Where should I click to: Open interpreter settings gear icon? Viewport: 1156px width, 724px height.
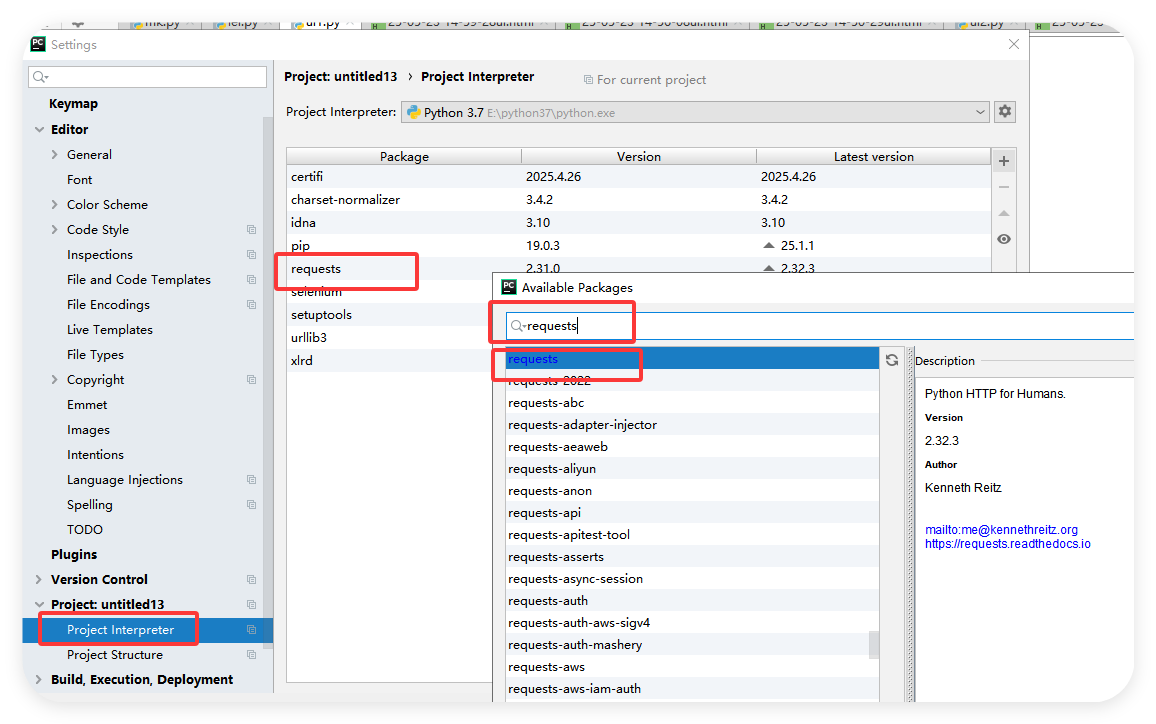click(1004, 112)
